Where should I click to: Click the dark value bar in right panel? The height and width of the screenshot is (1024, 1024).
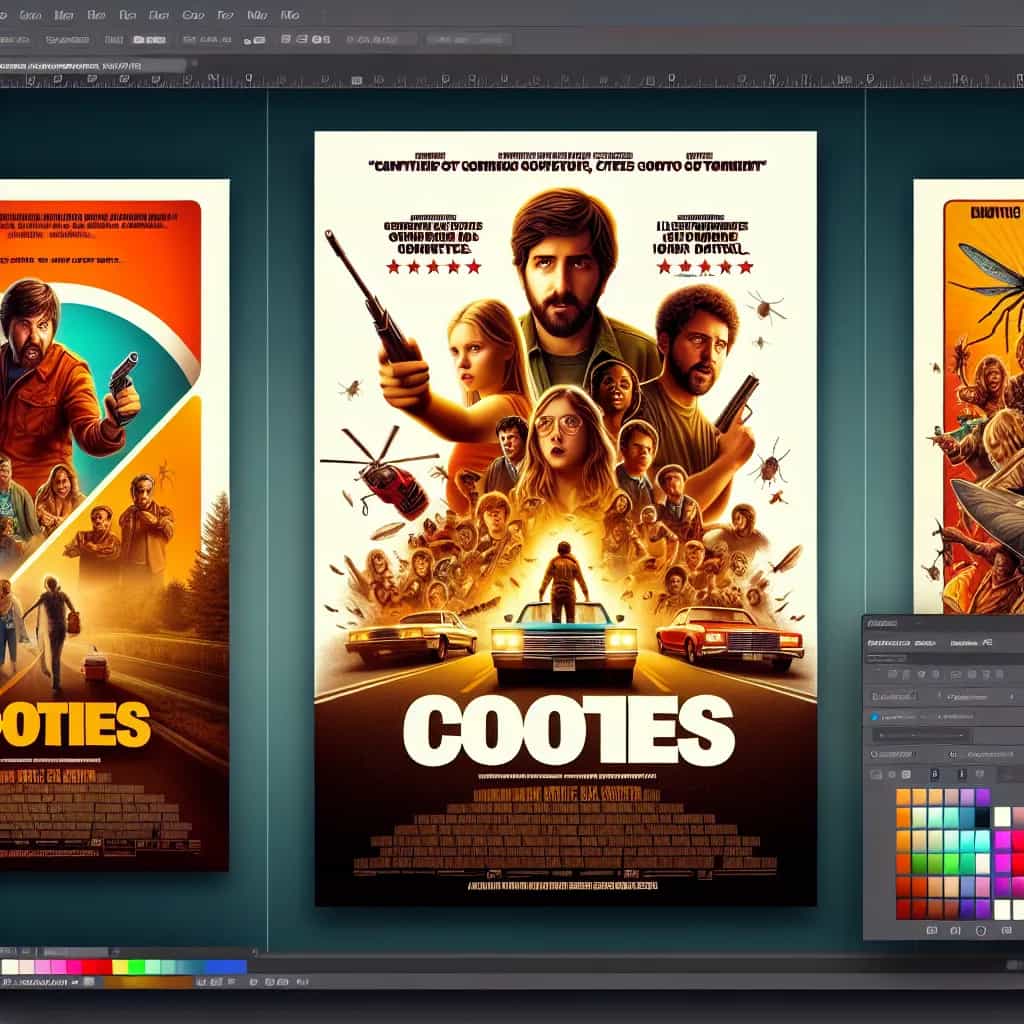(922, 735)
